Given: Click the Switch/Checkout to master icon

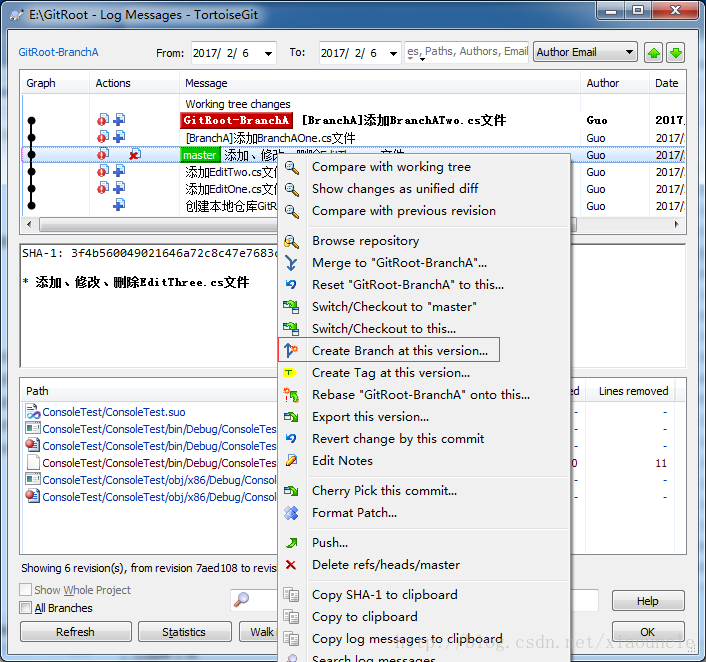Looking at the screenshot, I should (291, 307).
